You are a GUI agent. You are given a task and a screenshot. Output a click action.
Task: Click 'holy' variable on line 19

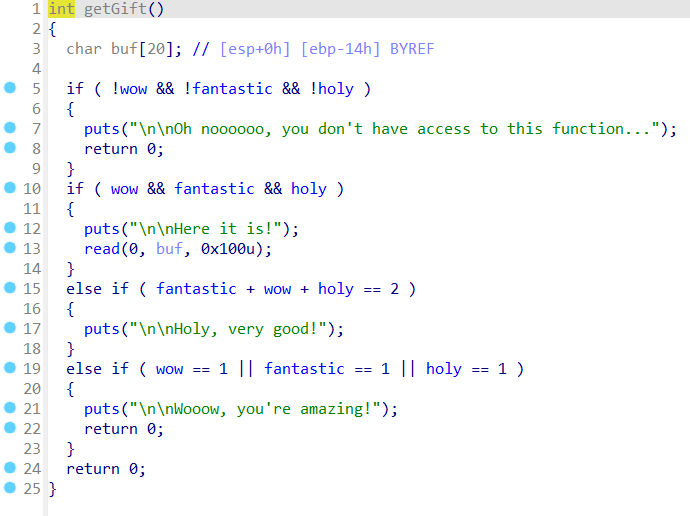click(x=444, y=369)
